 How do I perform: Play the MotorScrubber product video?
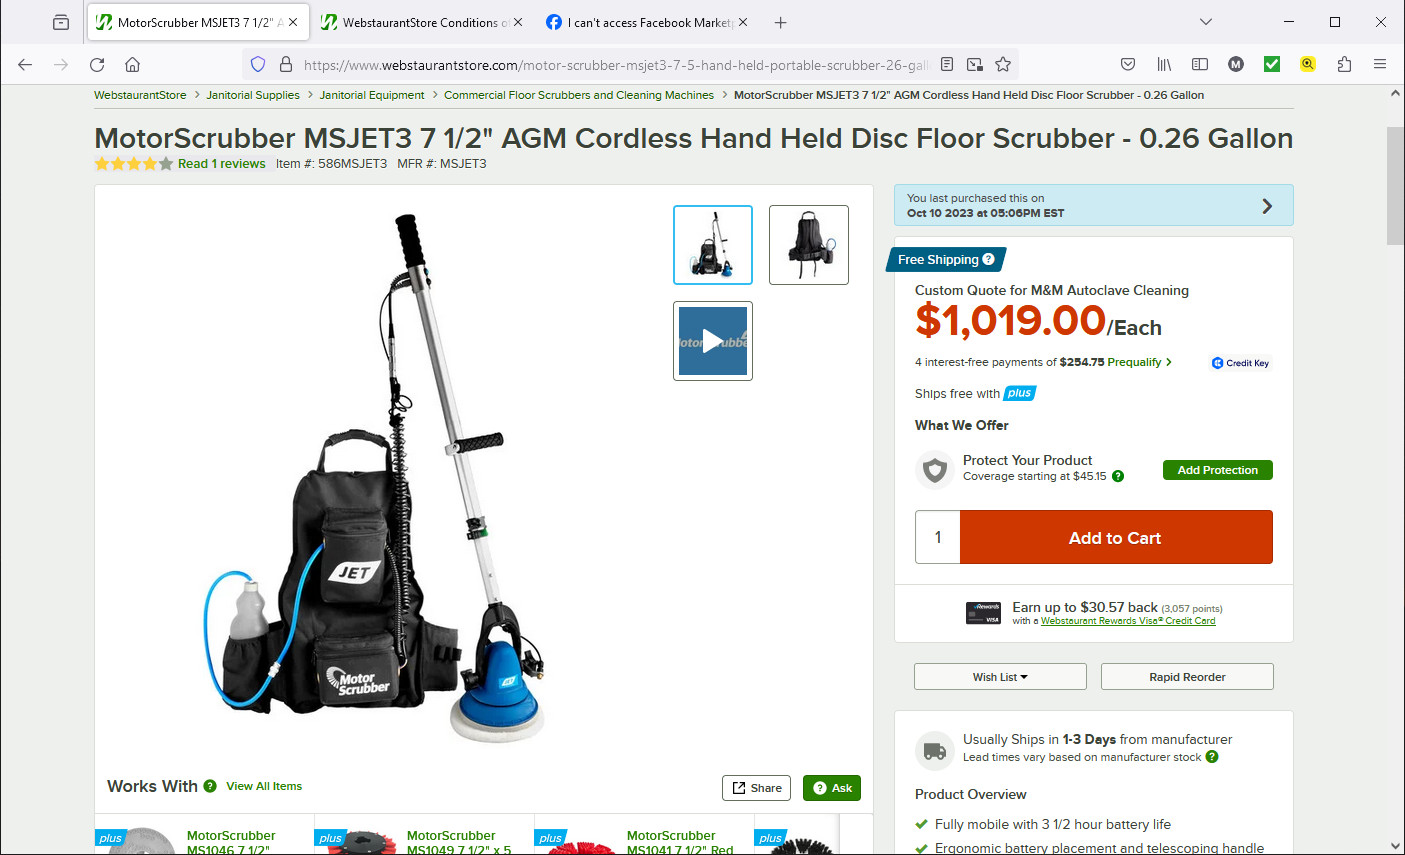pyautogui.click(x=713, y=341)
